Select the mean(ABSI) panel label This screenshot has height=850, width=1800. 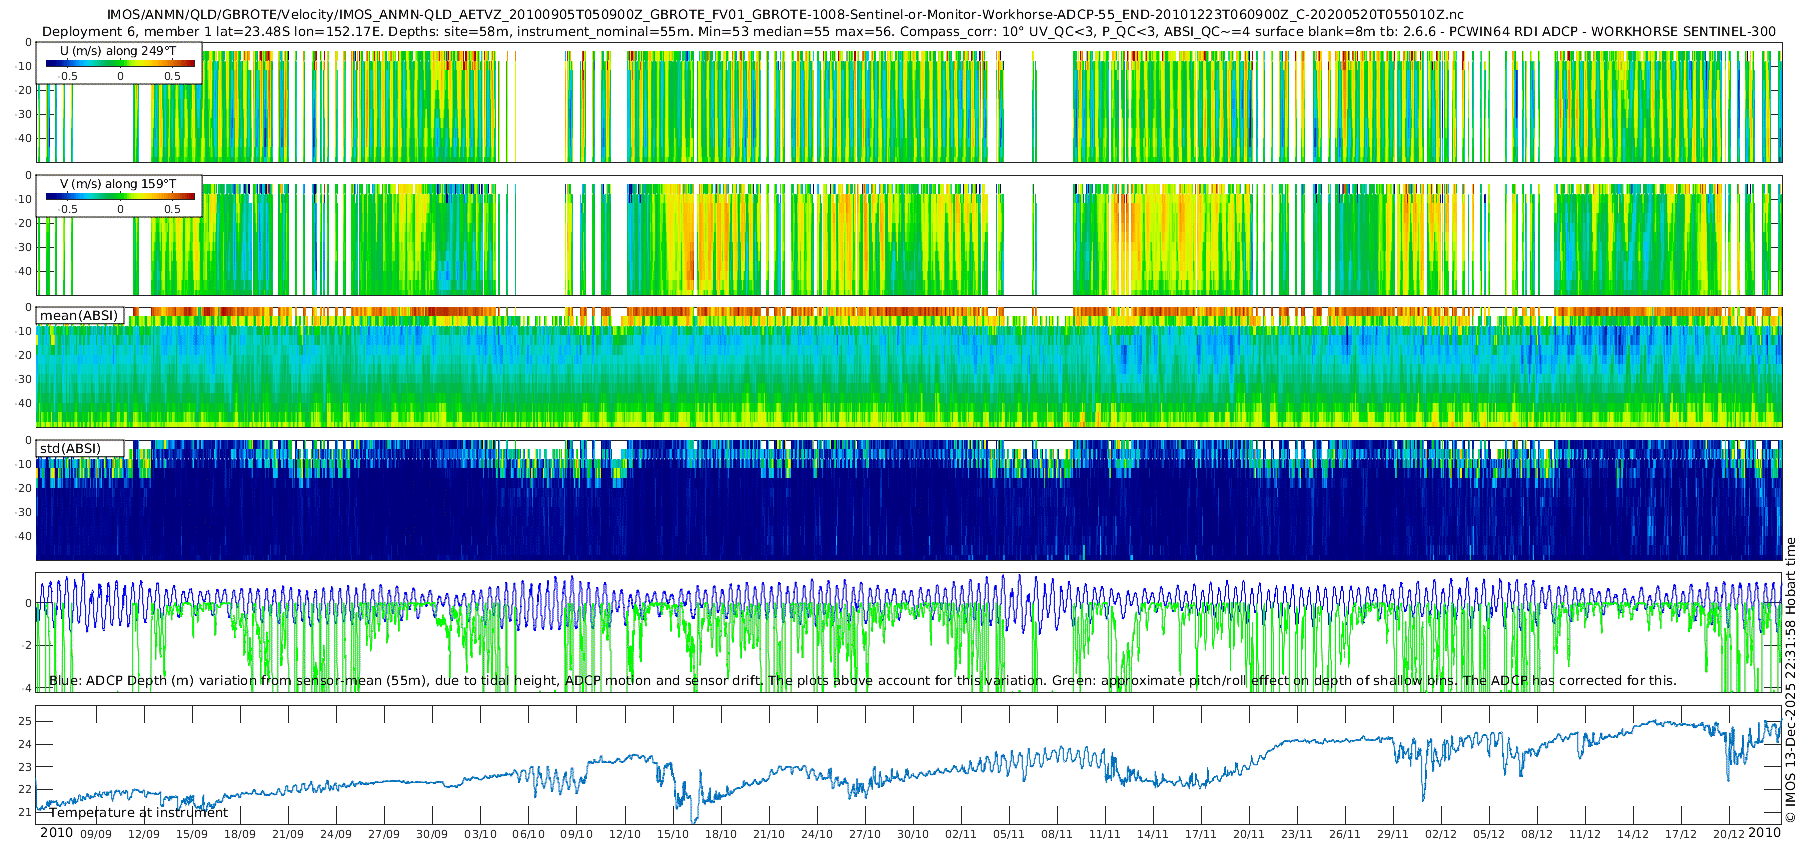pos(79,316)
